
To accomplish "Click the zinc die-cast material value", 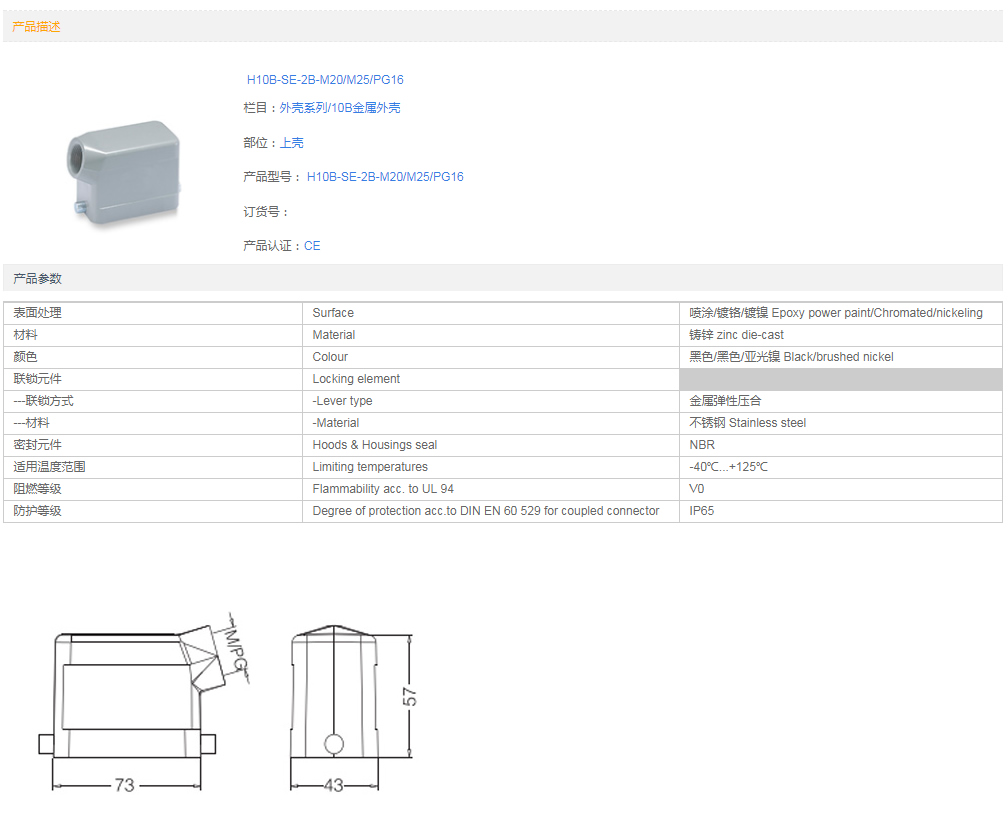I will 736,335.
